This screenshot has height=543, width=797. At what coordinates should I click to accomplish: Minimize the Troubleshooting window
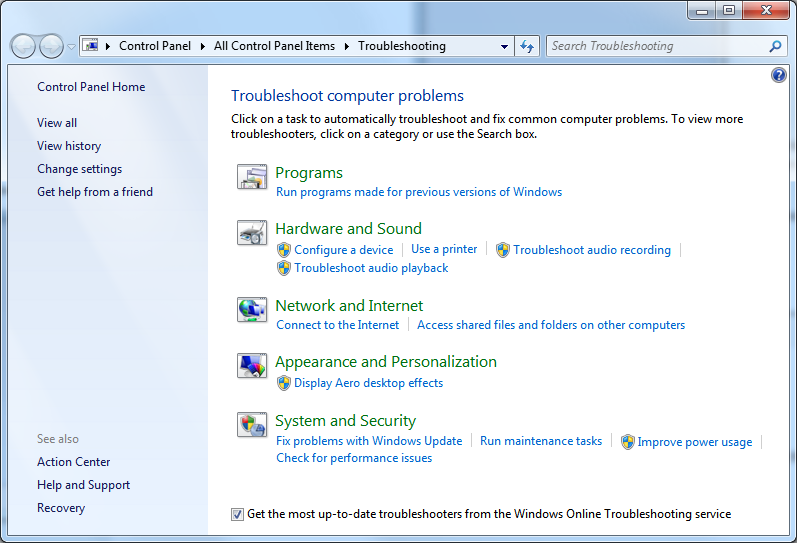702,10
